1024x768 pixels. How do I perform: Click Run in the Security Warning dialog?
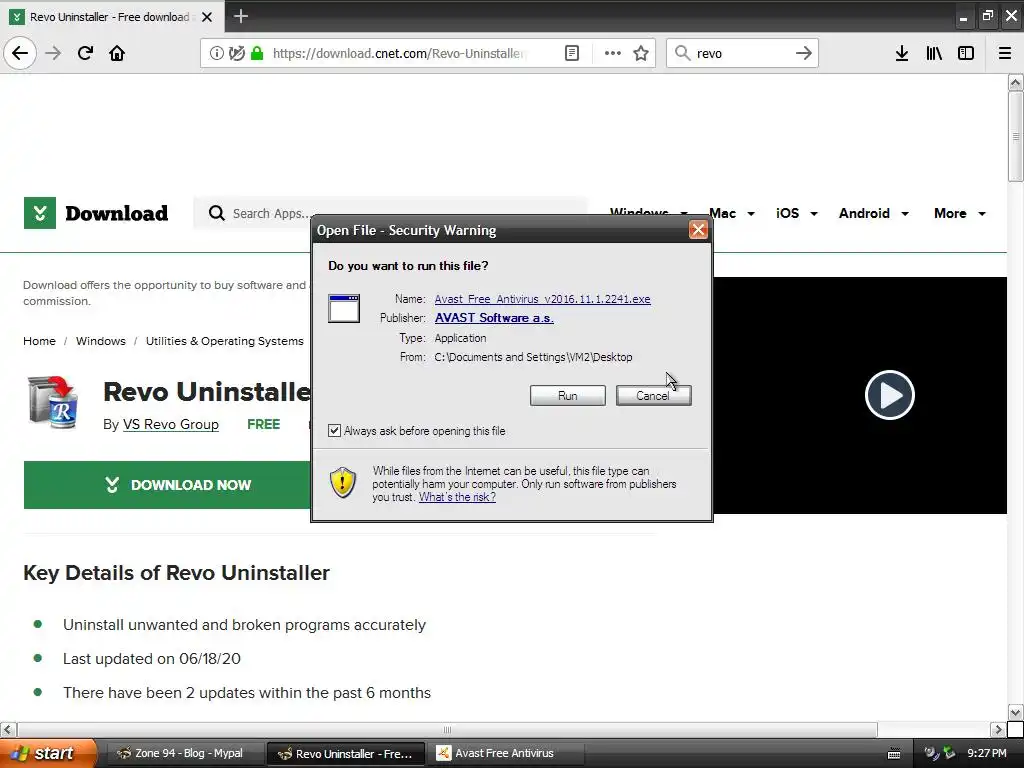pos(568,396)
